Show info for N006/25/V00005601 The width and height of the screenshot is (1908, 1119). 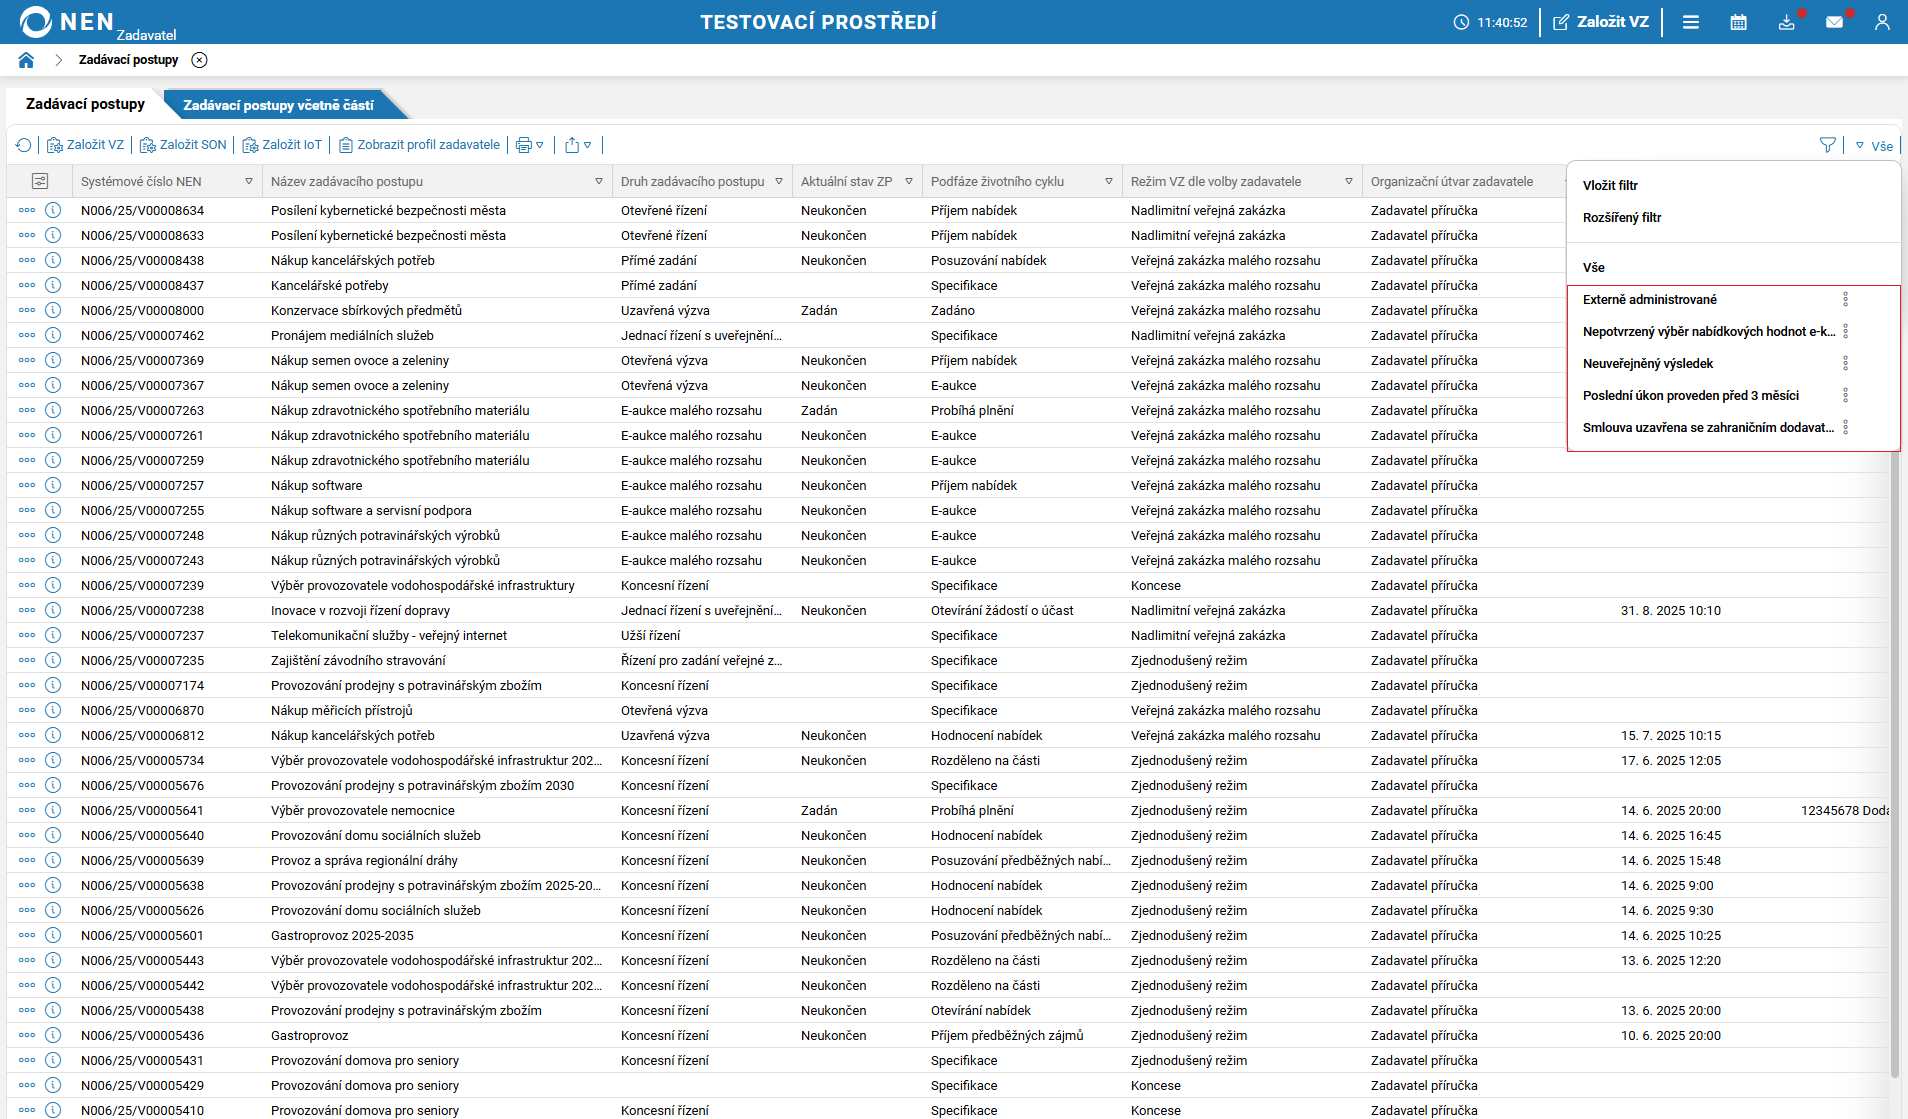[x=53, y=935]
